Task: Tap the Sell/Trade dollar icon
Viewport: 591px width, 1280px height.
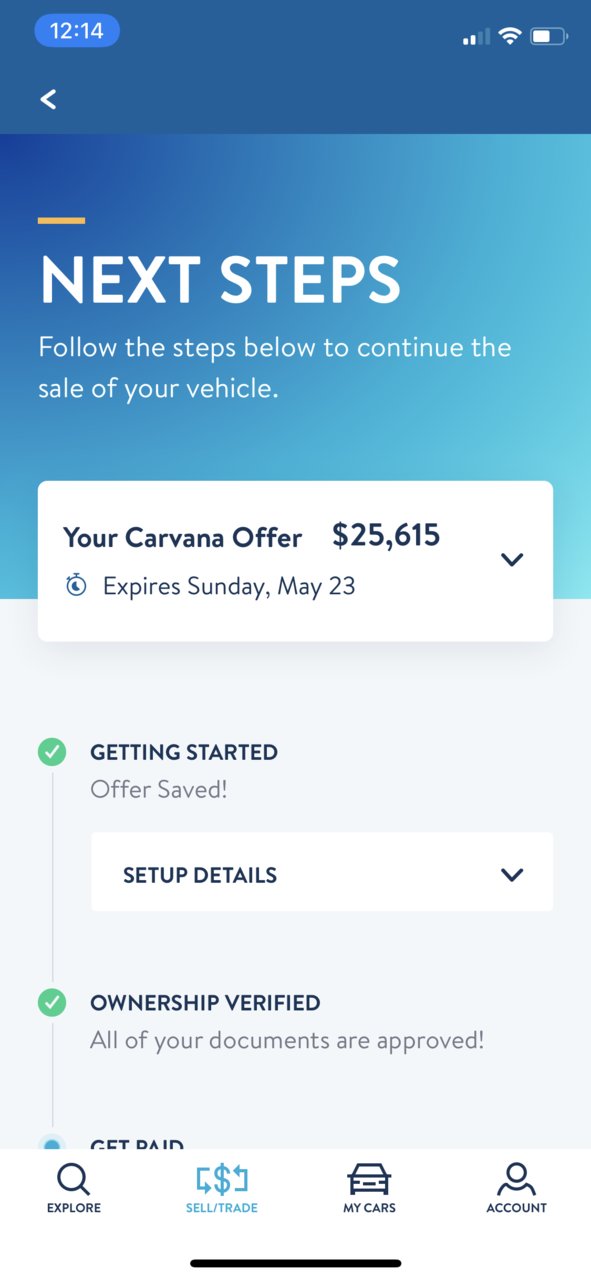Action: [x=221, y=1180]
